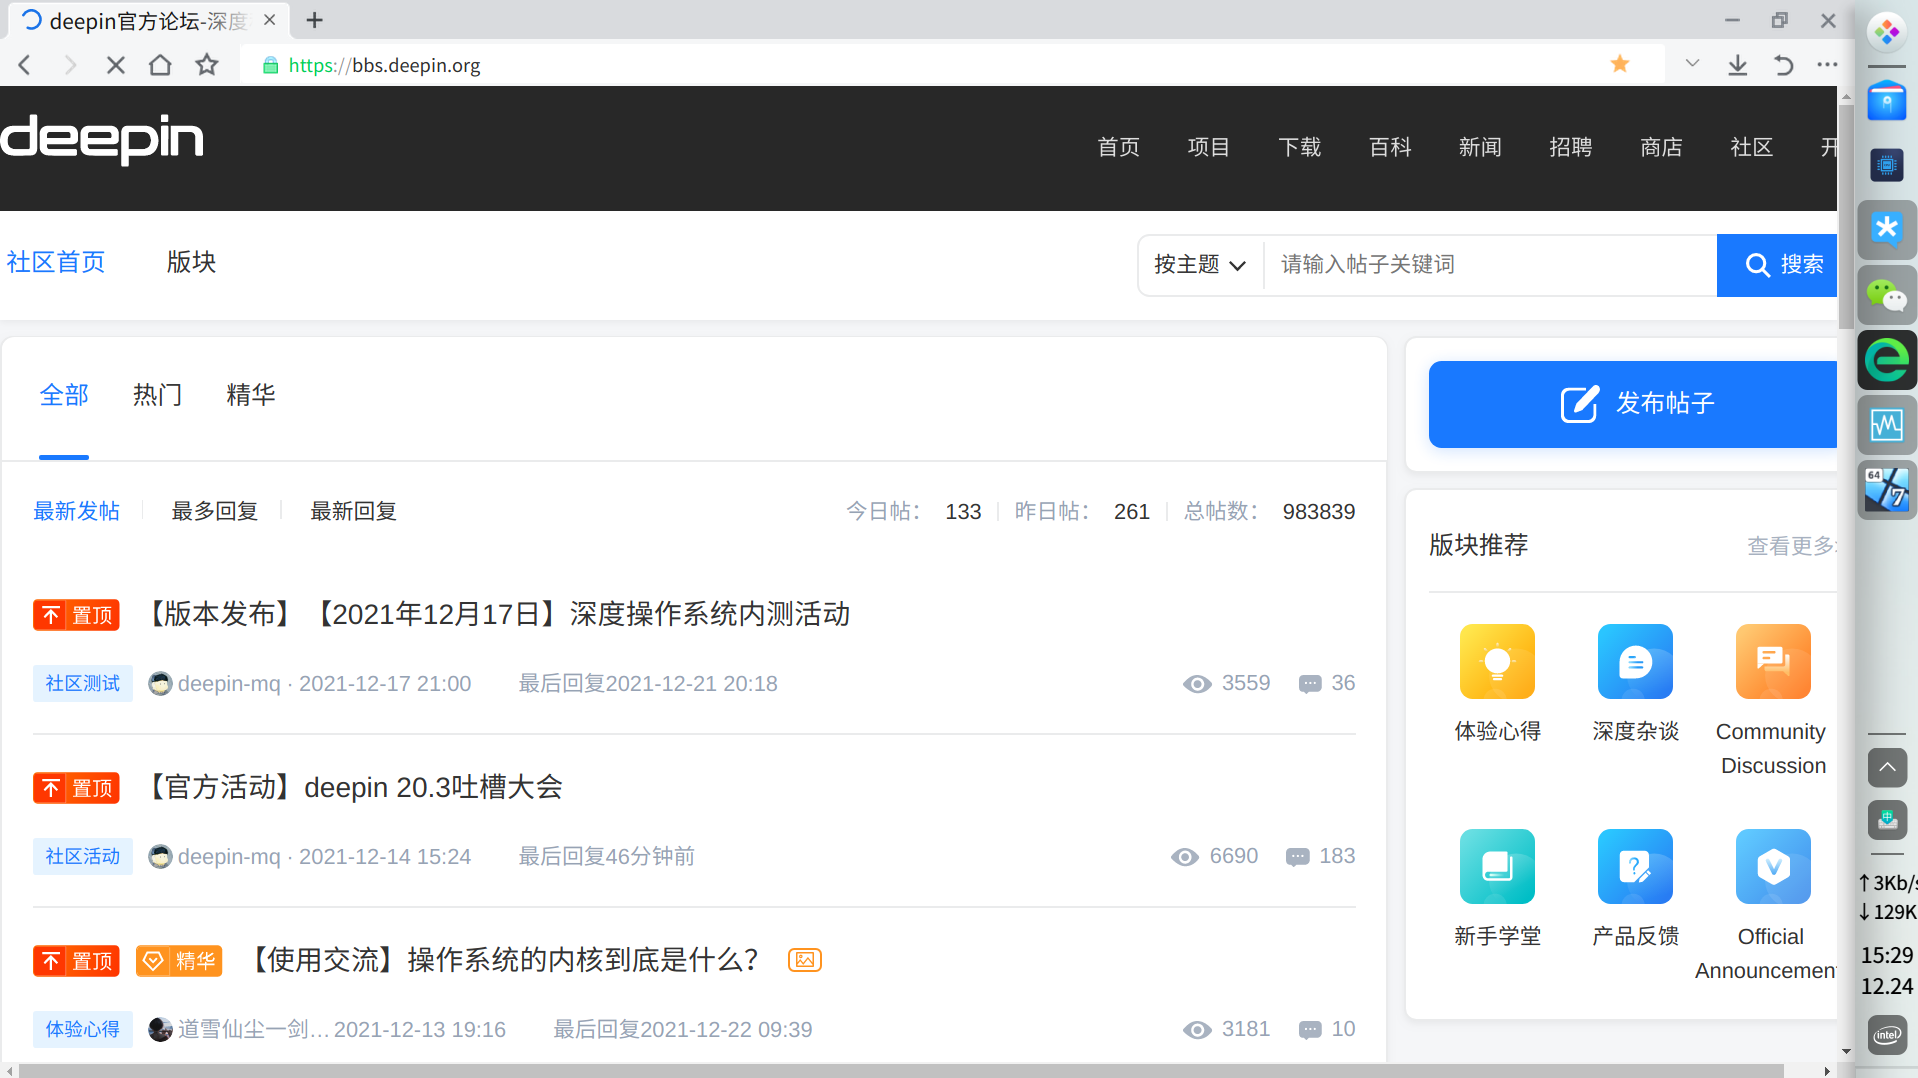Click the Intel icon in the dock

(x=1887, y=1035)
